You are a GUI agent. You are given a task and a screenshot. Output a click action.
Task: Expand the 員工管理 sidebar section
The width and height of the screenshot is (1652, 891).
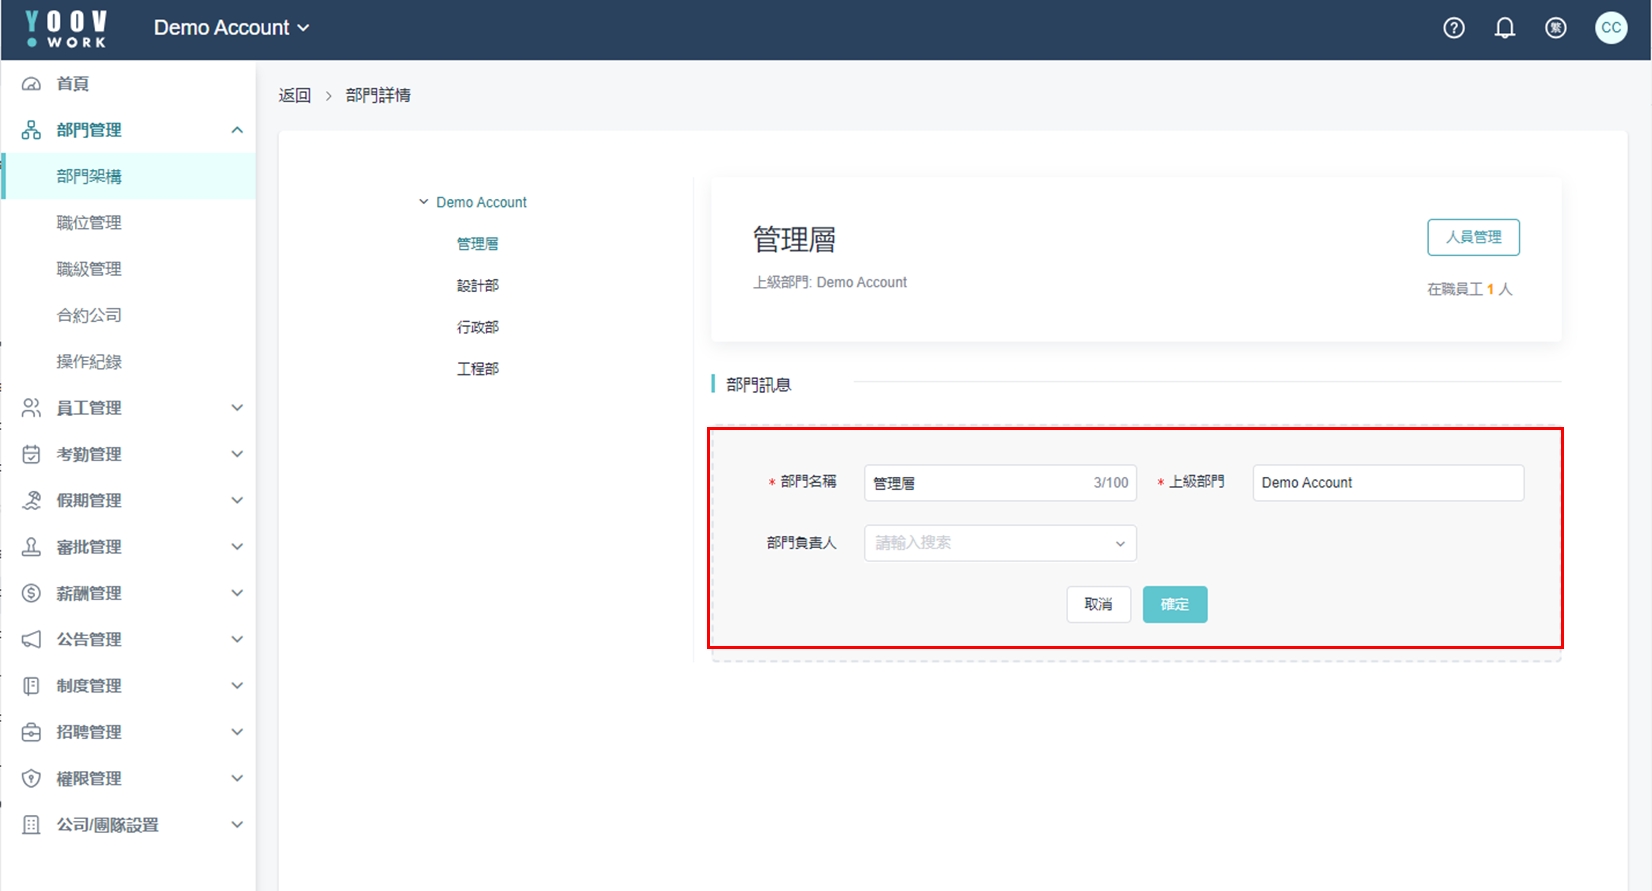(237, 408)
